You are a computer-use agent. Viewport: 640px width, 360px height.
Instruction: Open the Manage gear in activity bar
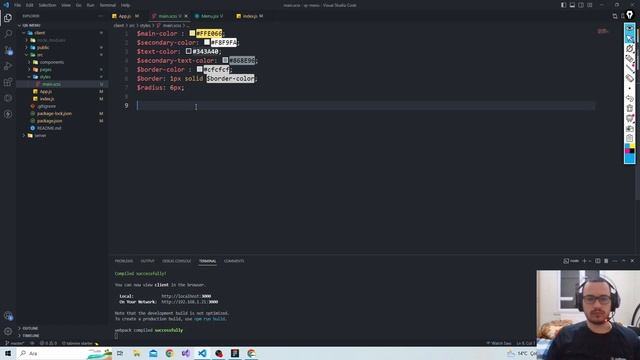[8, 331]
